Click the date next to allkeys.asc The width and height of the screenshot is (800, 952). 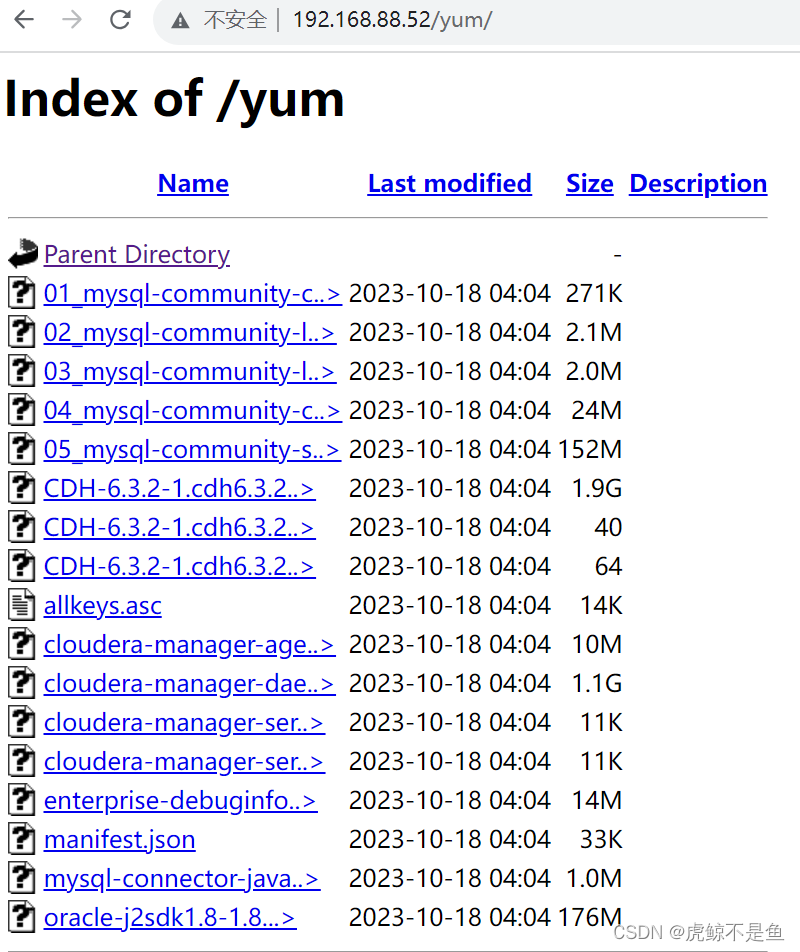(x=450, y=605)
